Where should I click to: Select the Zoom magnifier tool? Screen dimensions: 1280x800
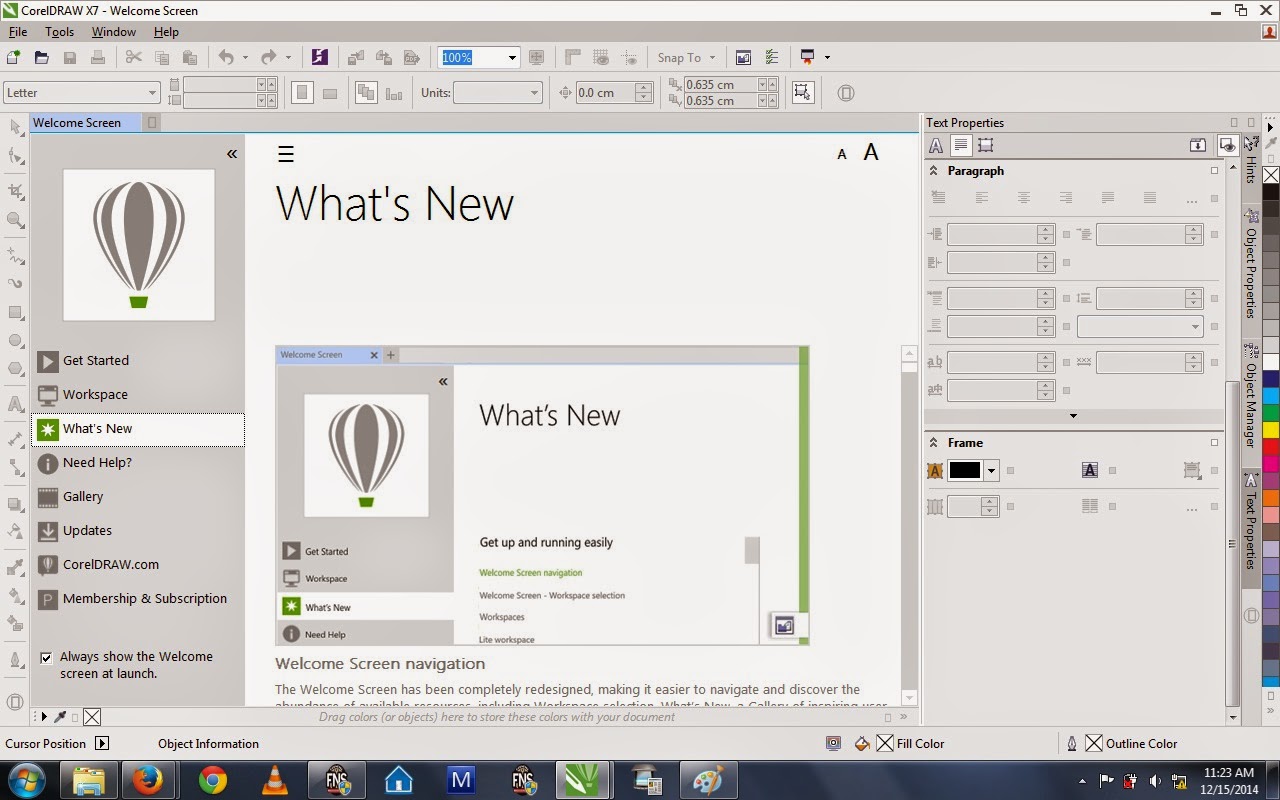pos(15,220)
